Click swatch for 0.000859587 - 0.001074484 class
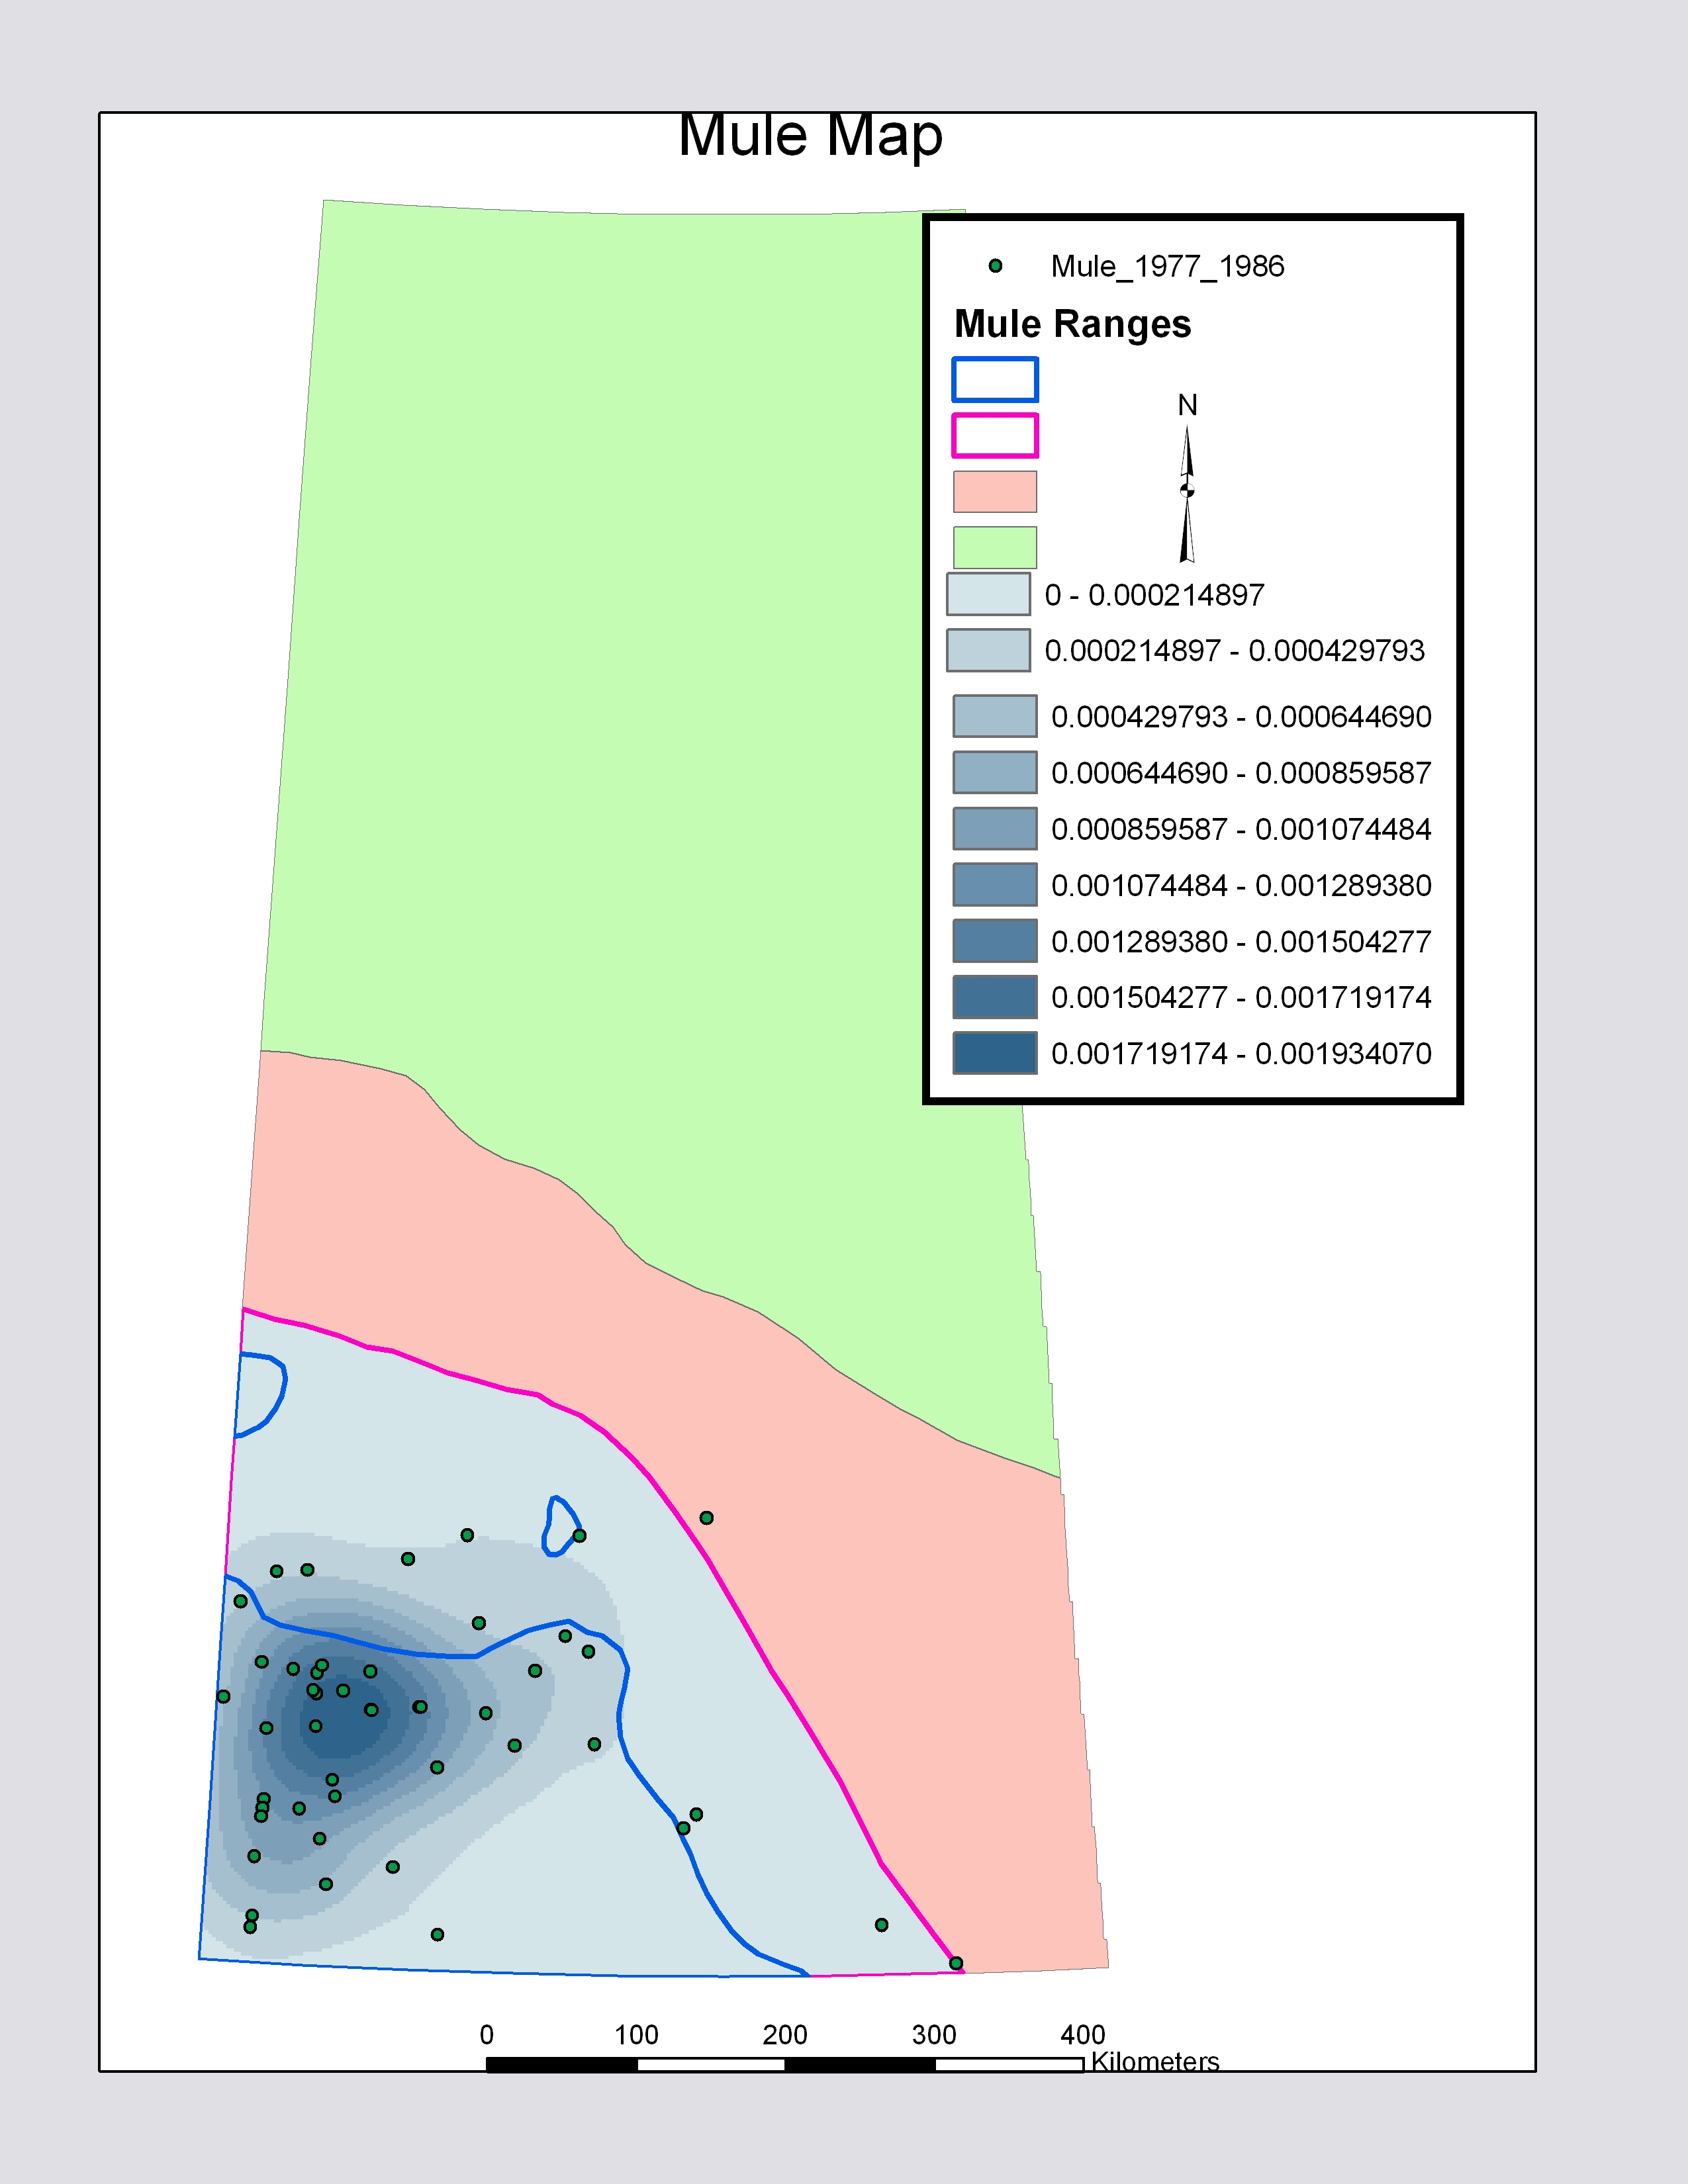1688x2184 pixels. [995, 828]
